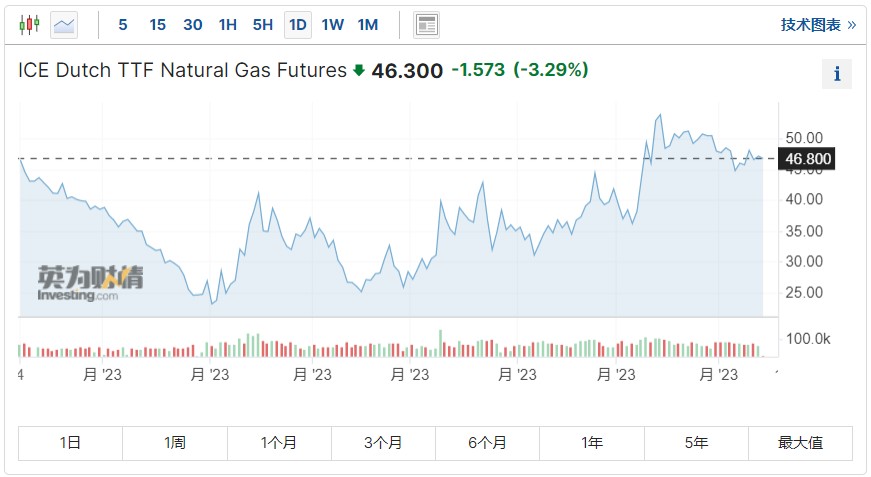Open the news panel icon
The height and width of the screenshot is (477, 871).
click(x=427, y=25)
